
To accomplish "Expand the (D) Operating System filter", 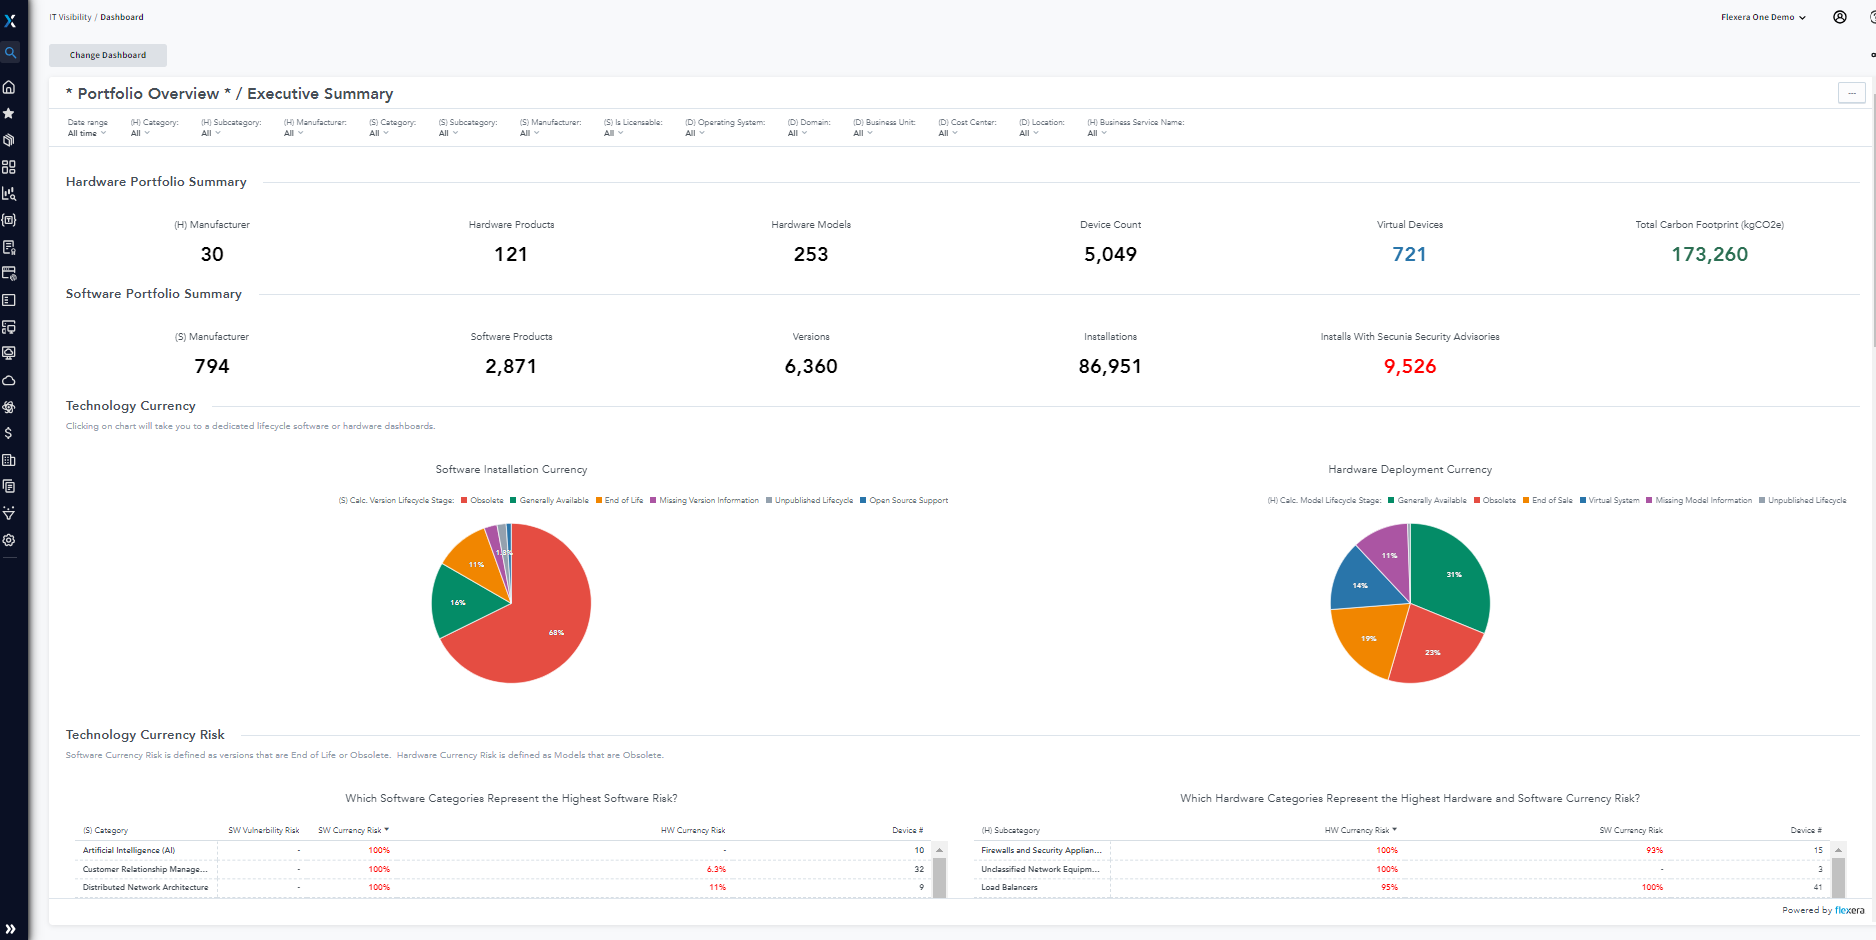I will (694, 132).
